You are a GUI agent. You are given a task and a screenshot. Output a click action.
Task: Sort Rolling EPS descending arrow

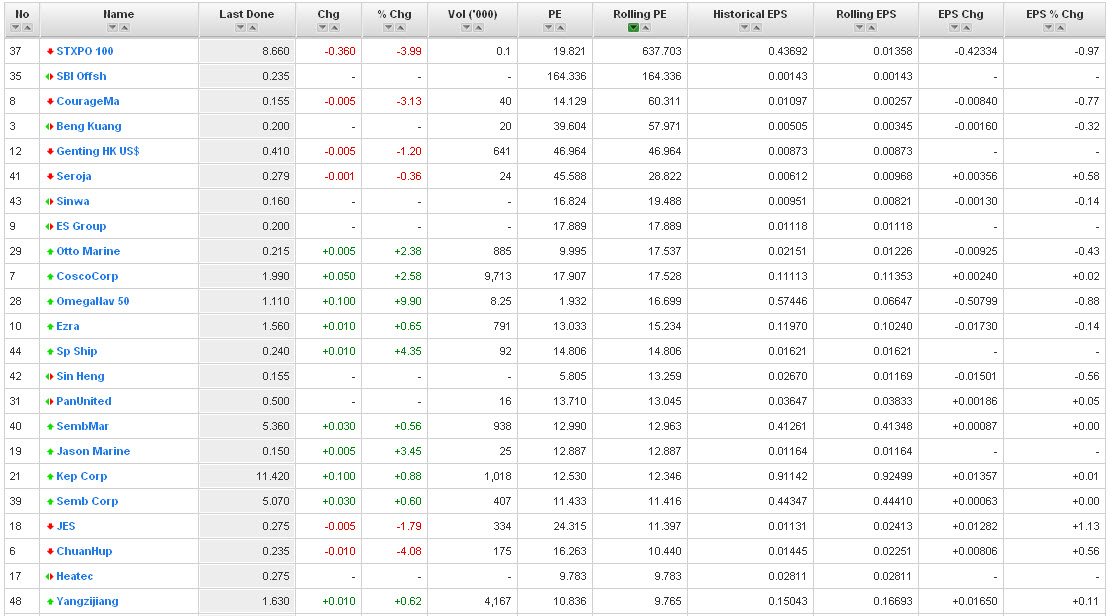tap(859, 28)
